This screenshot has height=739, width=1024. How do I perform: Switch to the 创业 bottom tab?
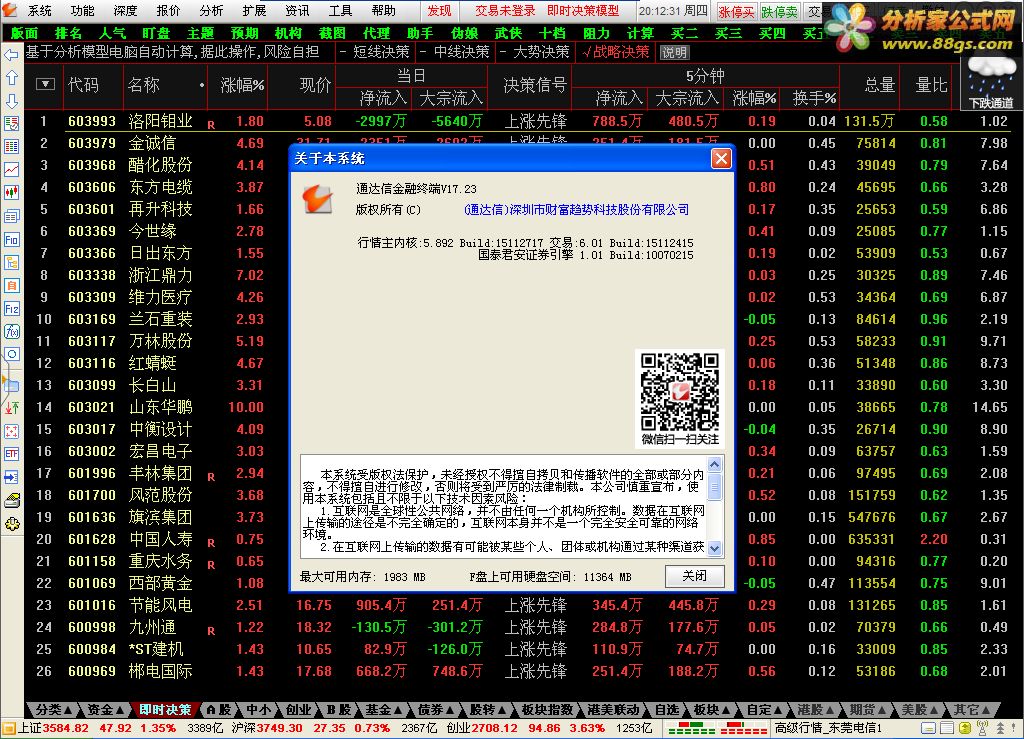pos(298,710)
